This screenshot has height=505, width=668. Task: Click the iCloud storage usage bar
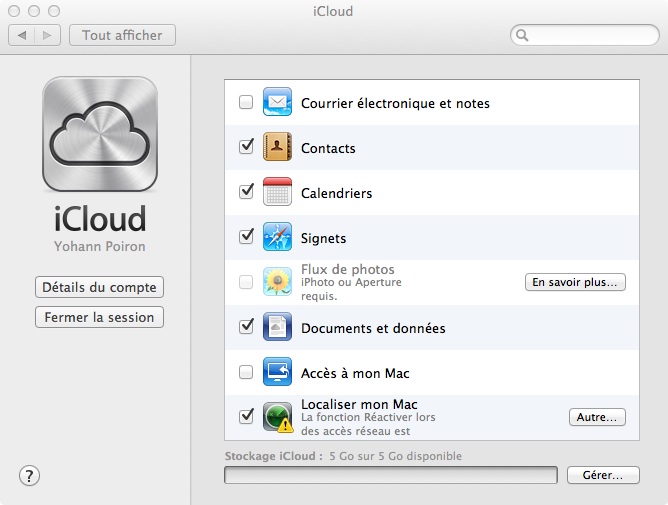pyautogui.click(x=391, y=475)
